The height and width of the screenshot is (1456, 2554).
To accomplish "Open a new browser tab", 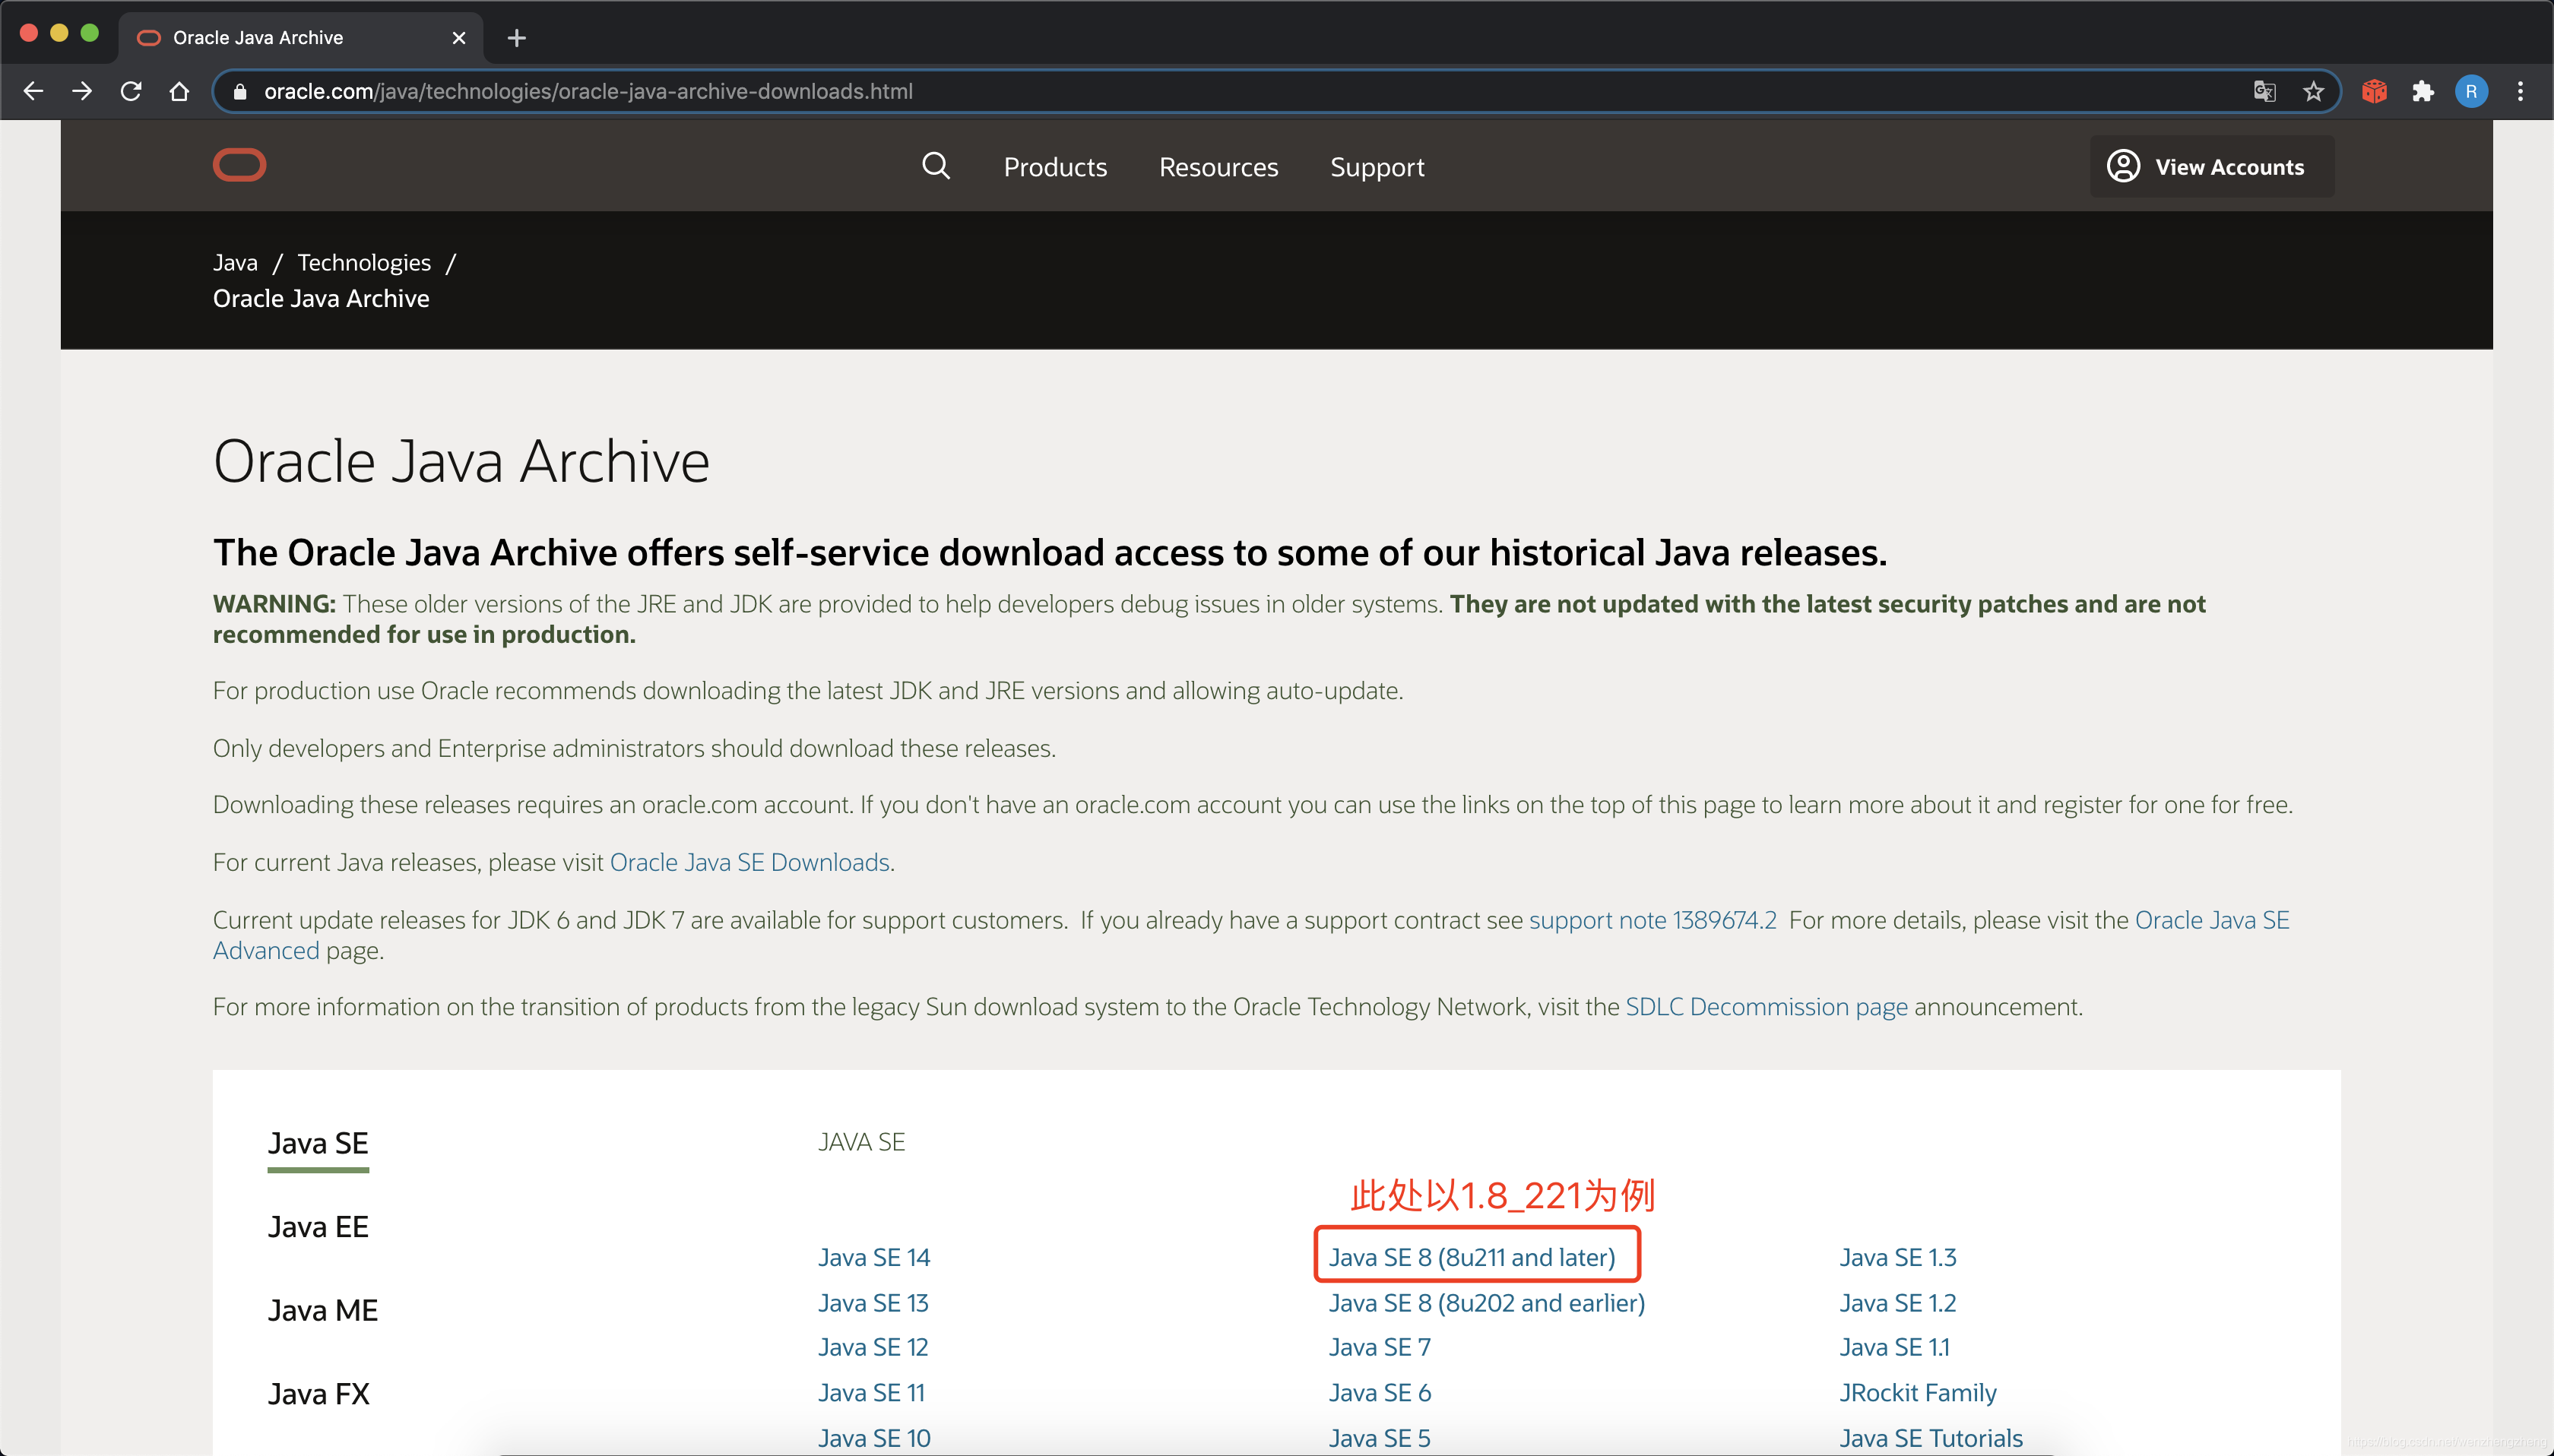I will point(515,37).
